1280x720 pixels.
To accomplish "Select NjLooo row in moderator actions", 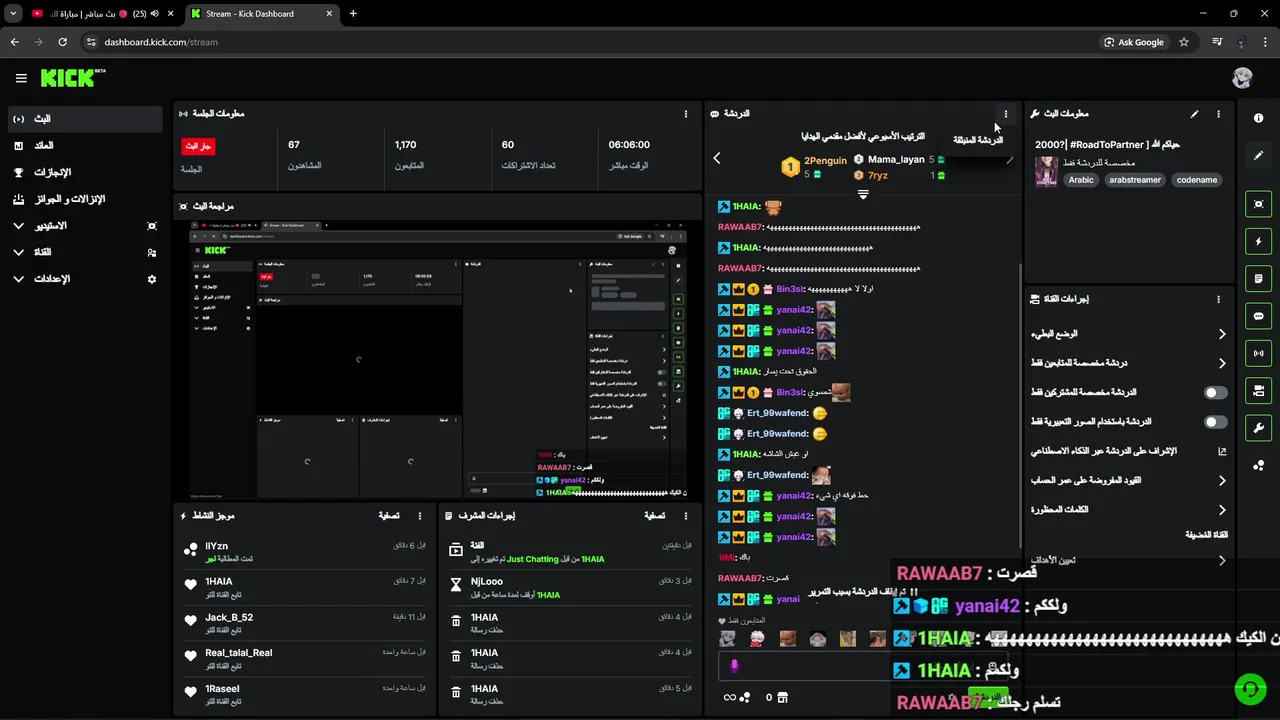I will coord(571,587).
